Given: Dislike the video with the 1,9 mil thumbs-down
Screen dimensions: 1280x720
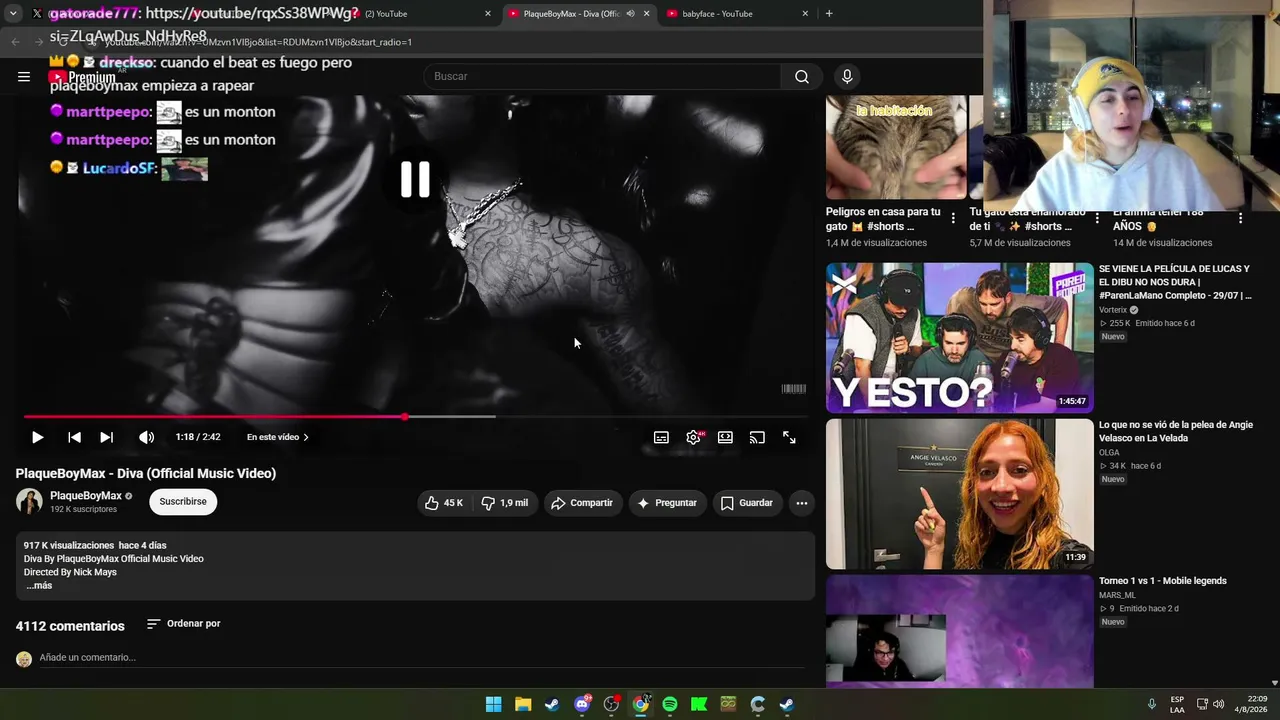Looking at the screenshot, I should pyautogui.click(x=505, y=503).
